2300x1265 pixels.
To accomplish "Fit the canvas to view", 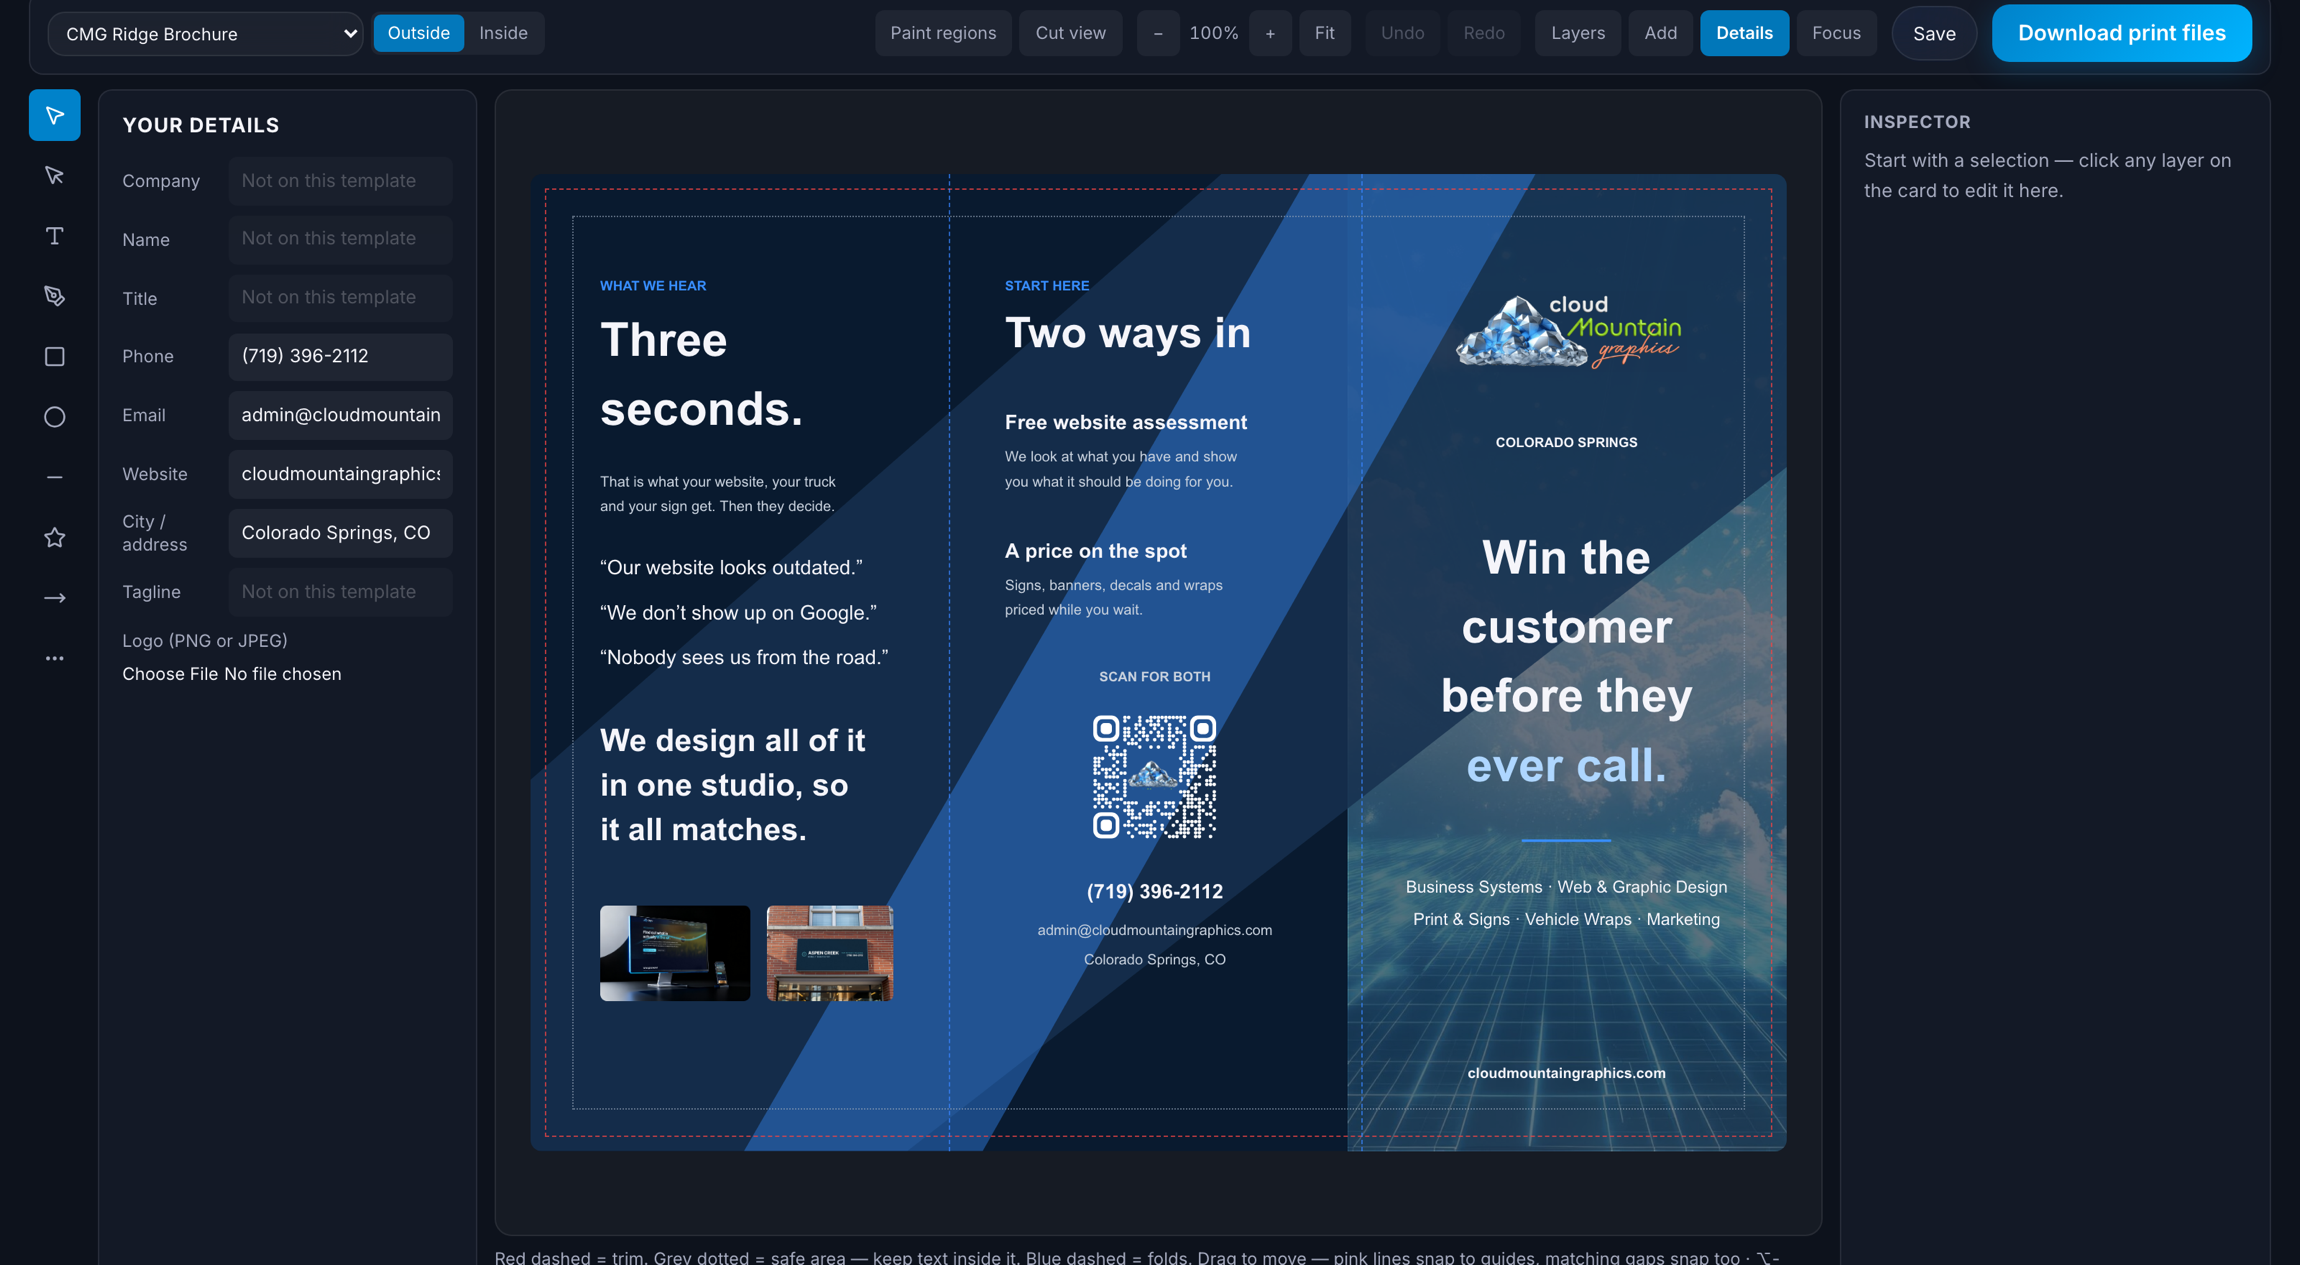I will point(1324,33).
